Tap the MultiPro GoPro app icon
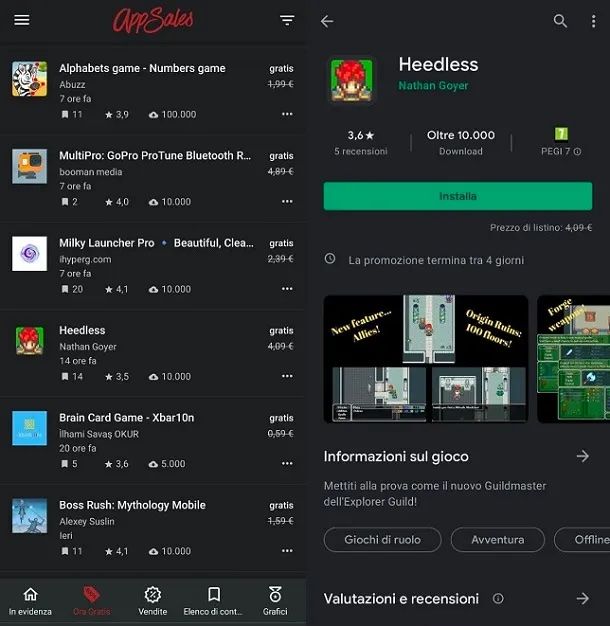This screenshot has height=626, width=610. 29,166
